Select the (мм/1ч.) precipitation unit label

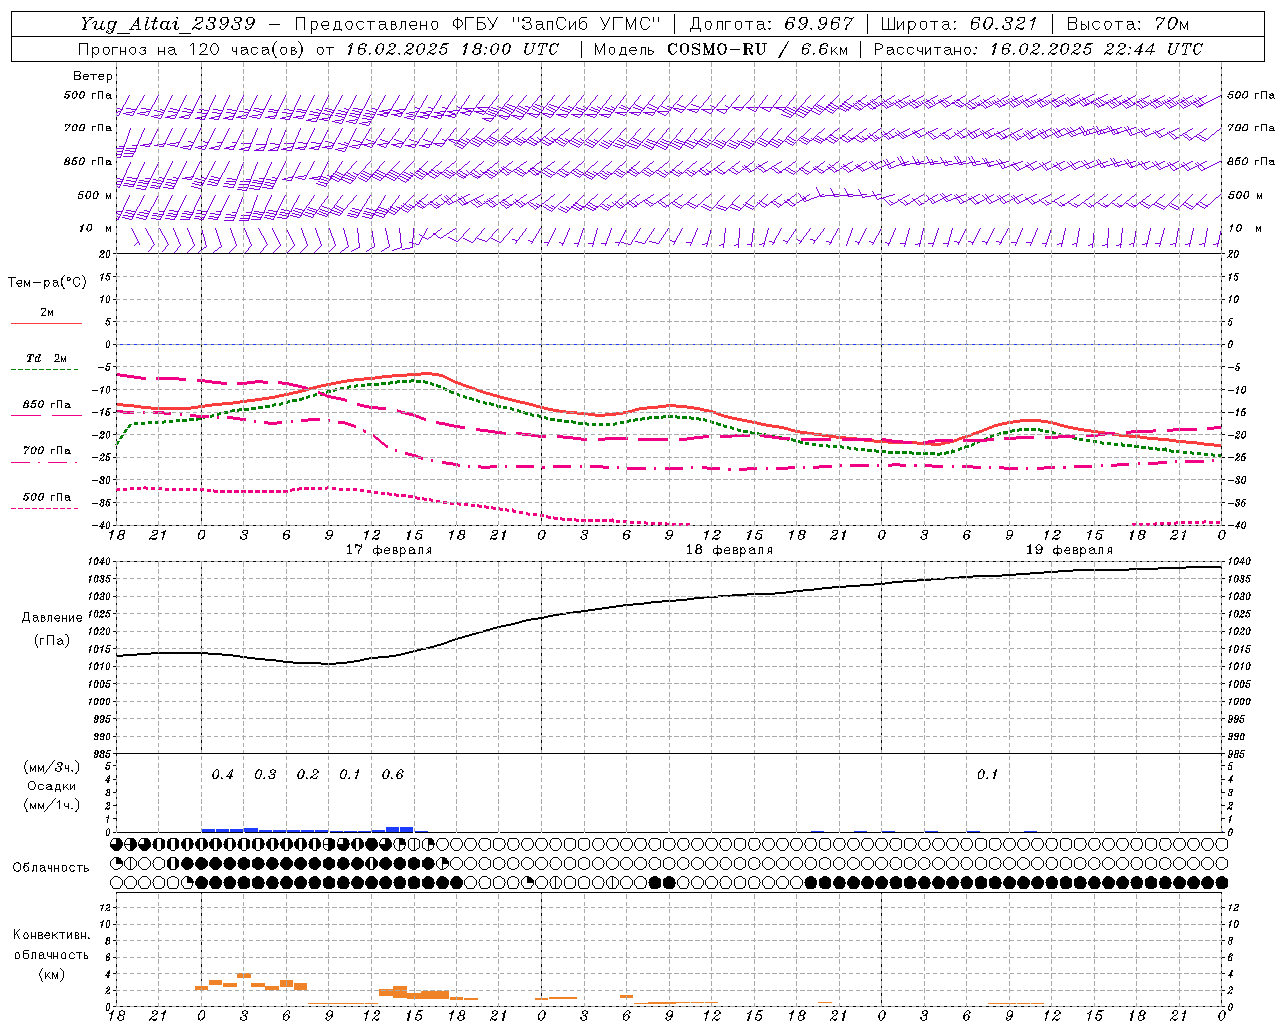(x=52, y=805)
